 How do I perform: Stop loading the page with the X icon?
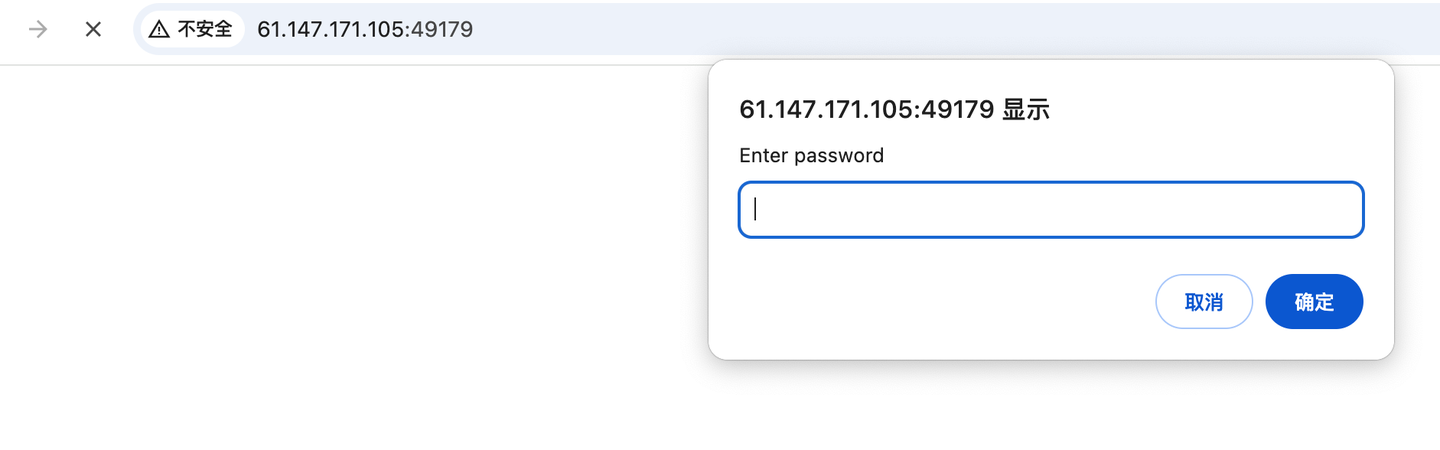pos(93,29)
